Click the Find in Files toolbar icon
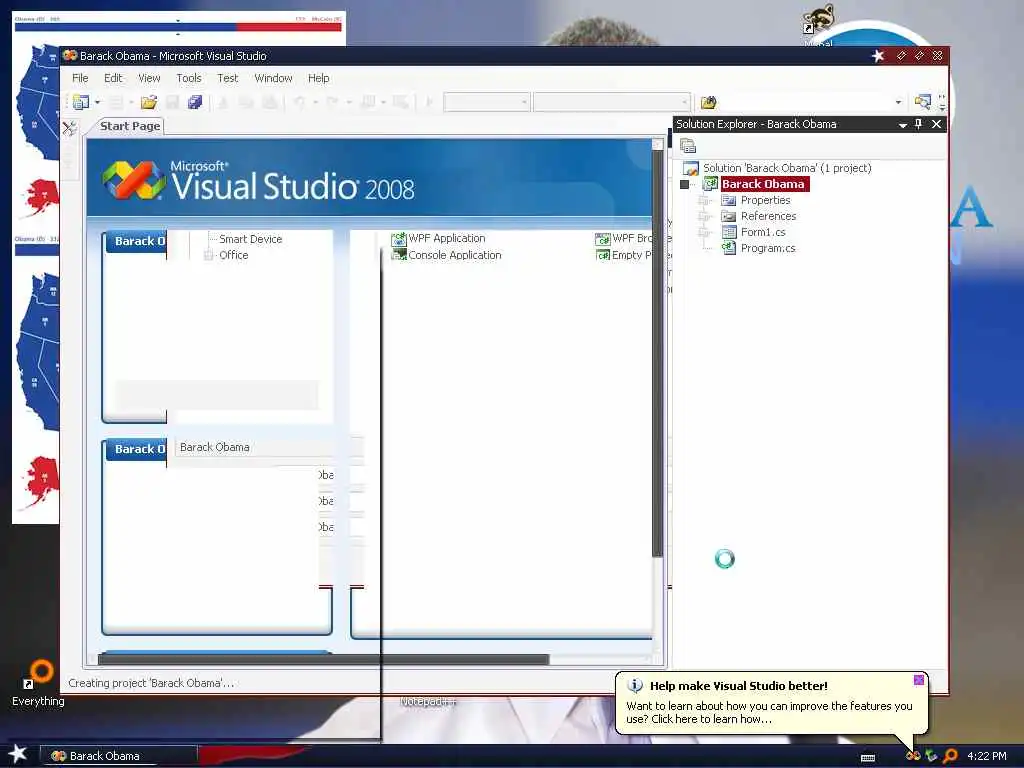The width and height of the screenshot is (1024, 768). coord(709,103)
